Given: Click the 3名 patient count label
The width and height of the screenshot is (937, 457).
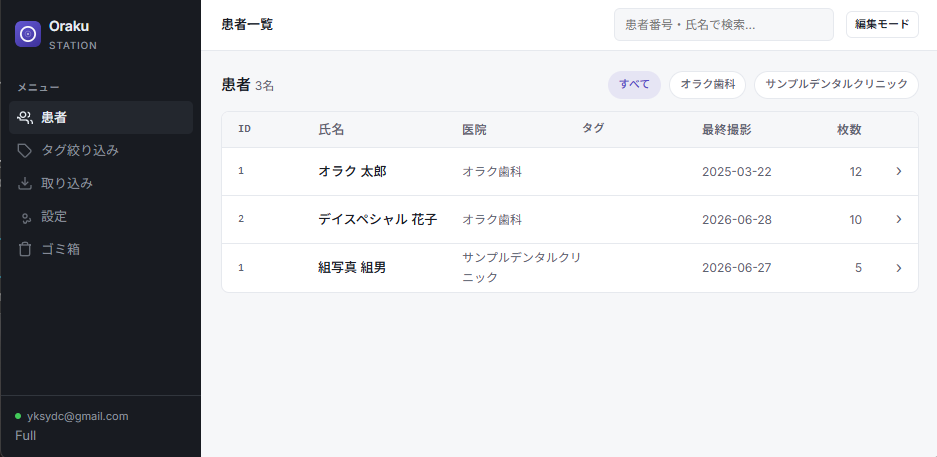Looking at the screenshot, I should click(265, 86).
